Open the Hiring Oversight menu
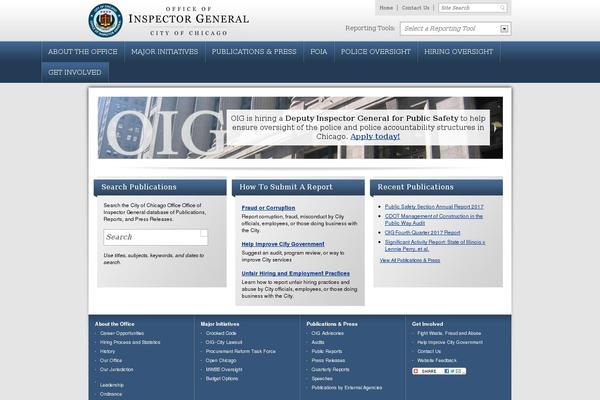This screenshot has width=600, height=400. pos(458,52)
